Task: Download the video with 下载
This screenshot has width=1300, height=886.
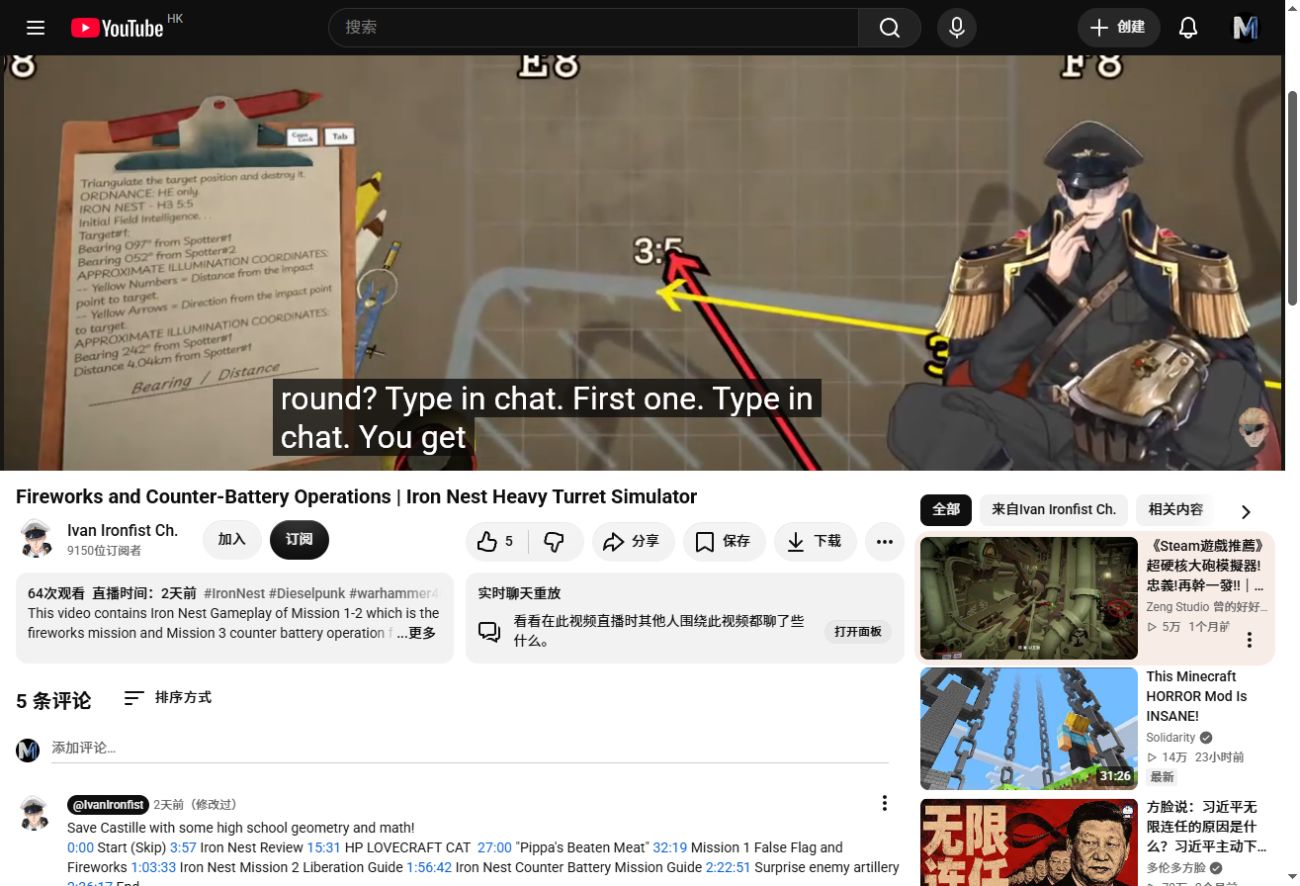Action: click(x=814, y=541)
